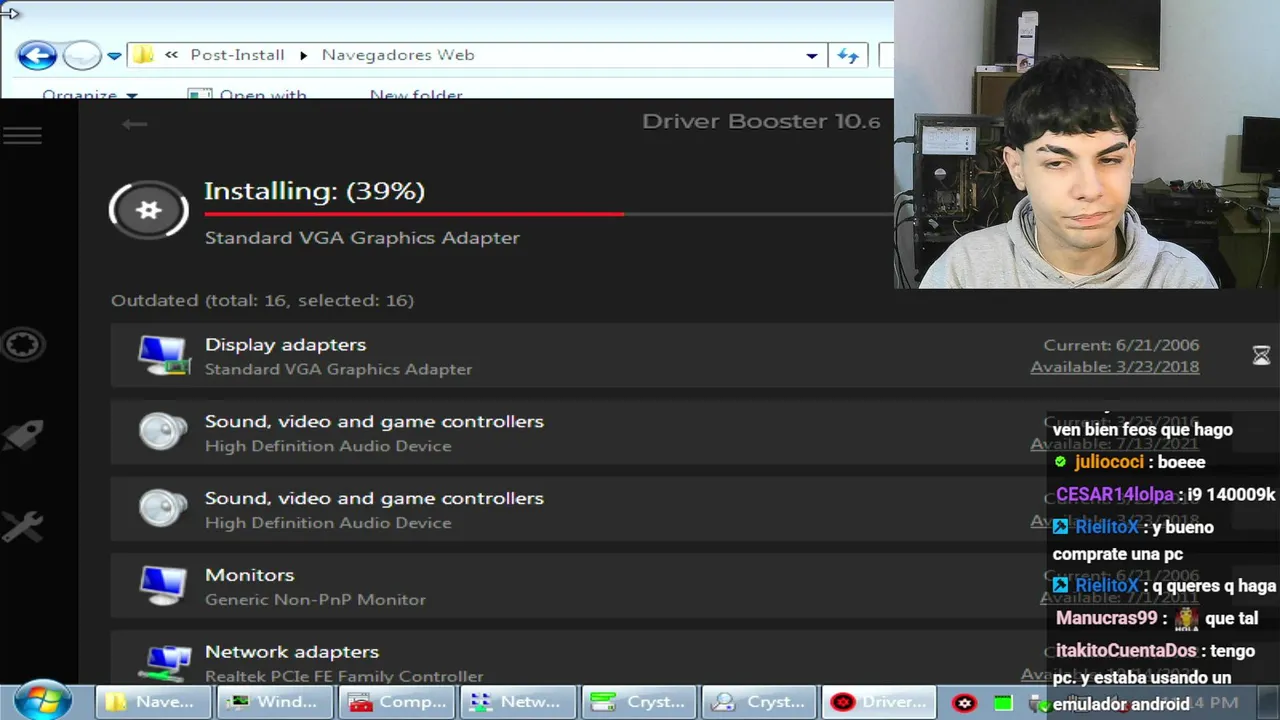Click the green tray icon in taskbar
The width and height of the screenshot is (1280, 720).
click(1003, 703)
